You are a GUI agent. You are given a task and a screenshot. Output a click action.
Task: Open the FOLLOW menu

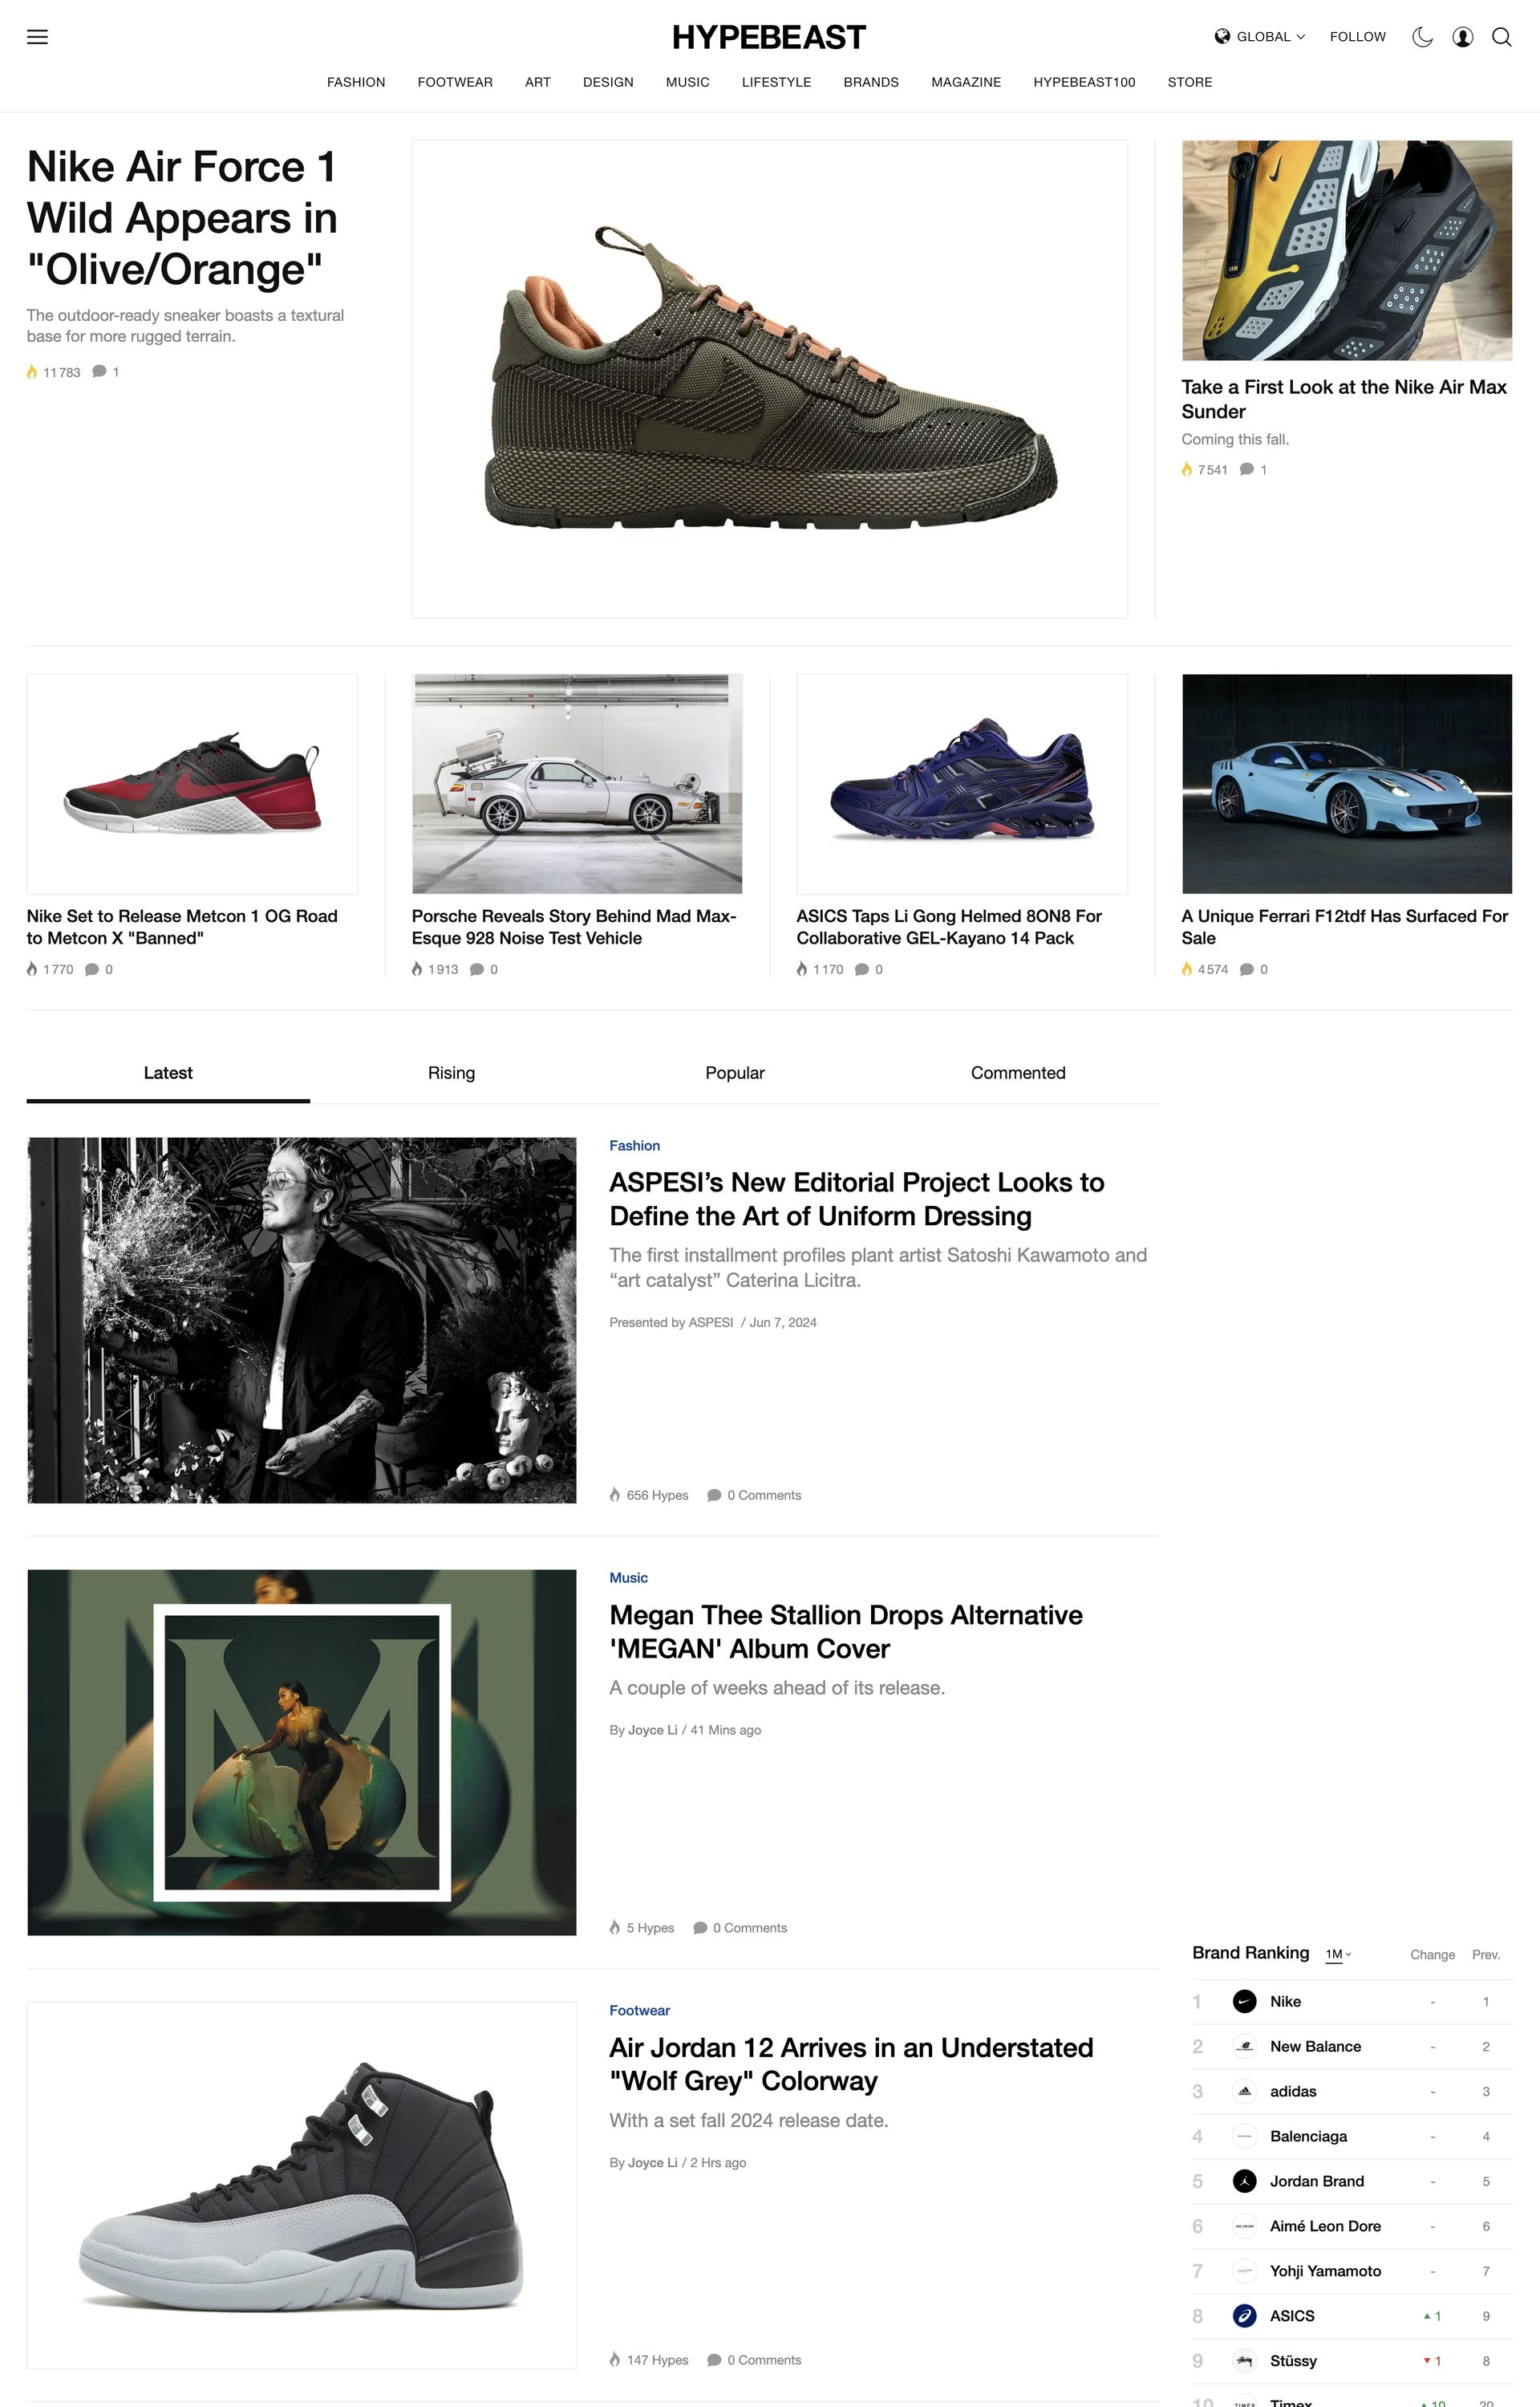pos(1357,37)
